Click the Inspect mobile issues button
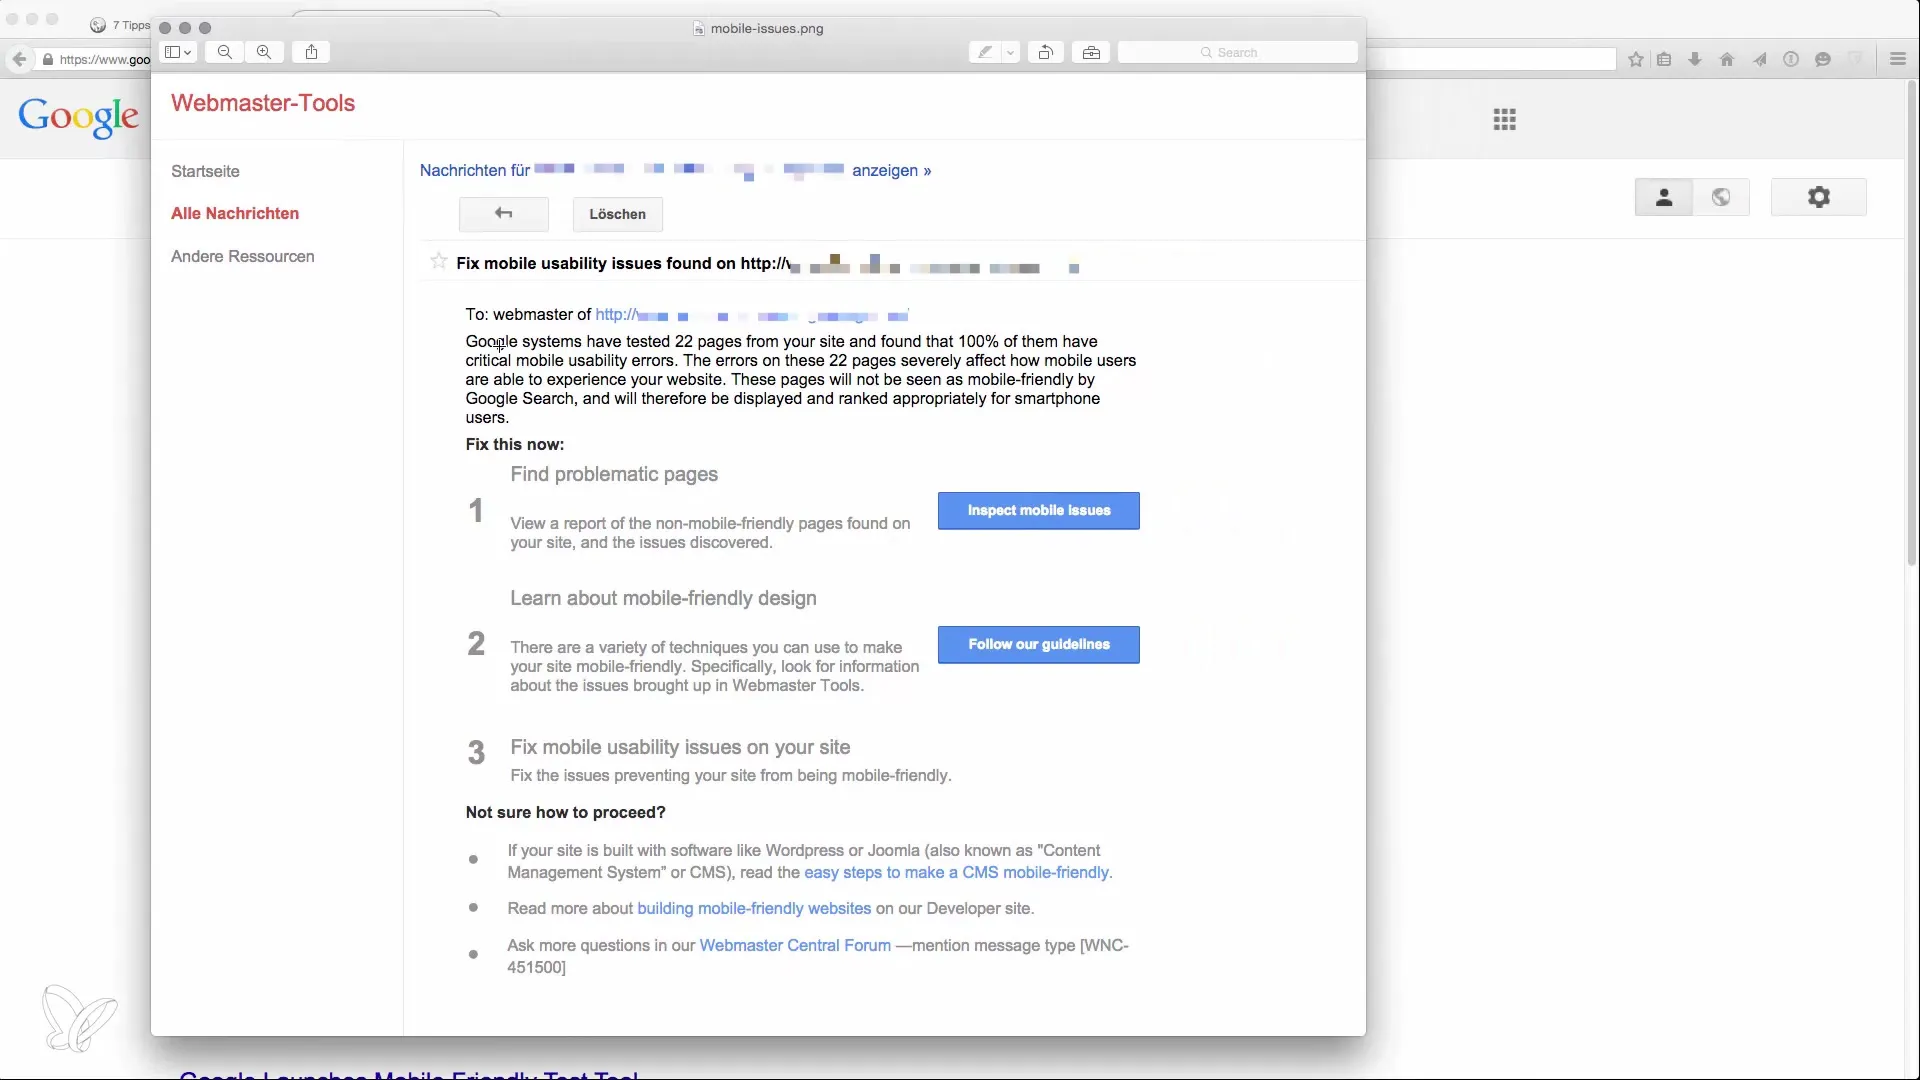Viewport: 1920px width, 1080px height. pos(1039,511)
